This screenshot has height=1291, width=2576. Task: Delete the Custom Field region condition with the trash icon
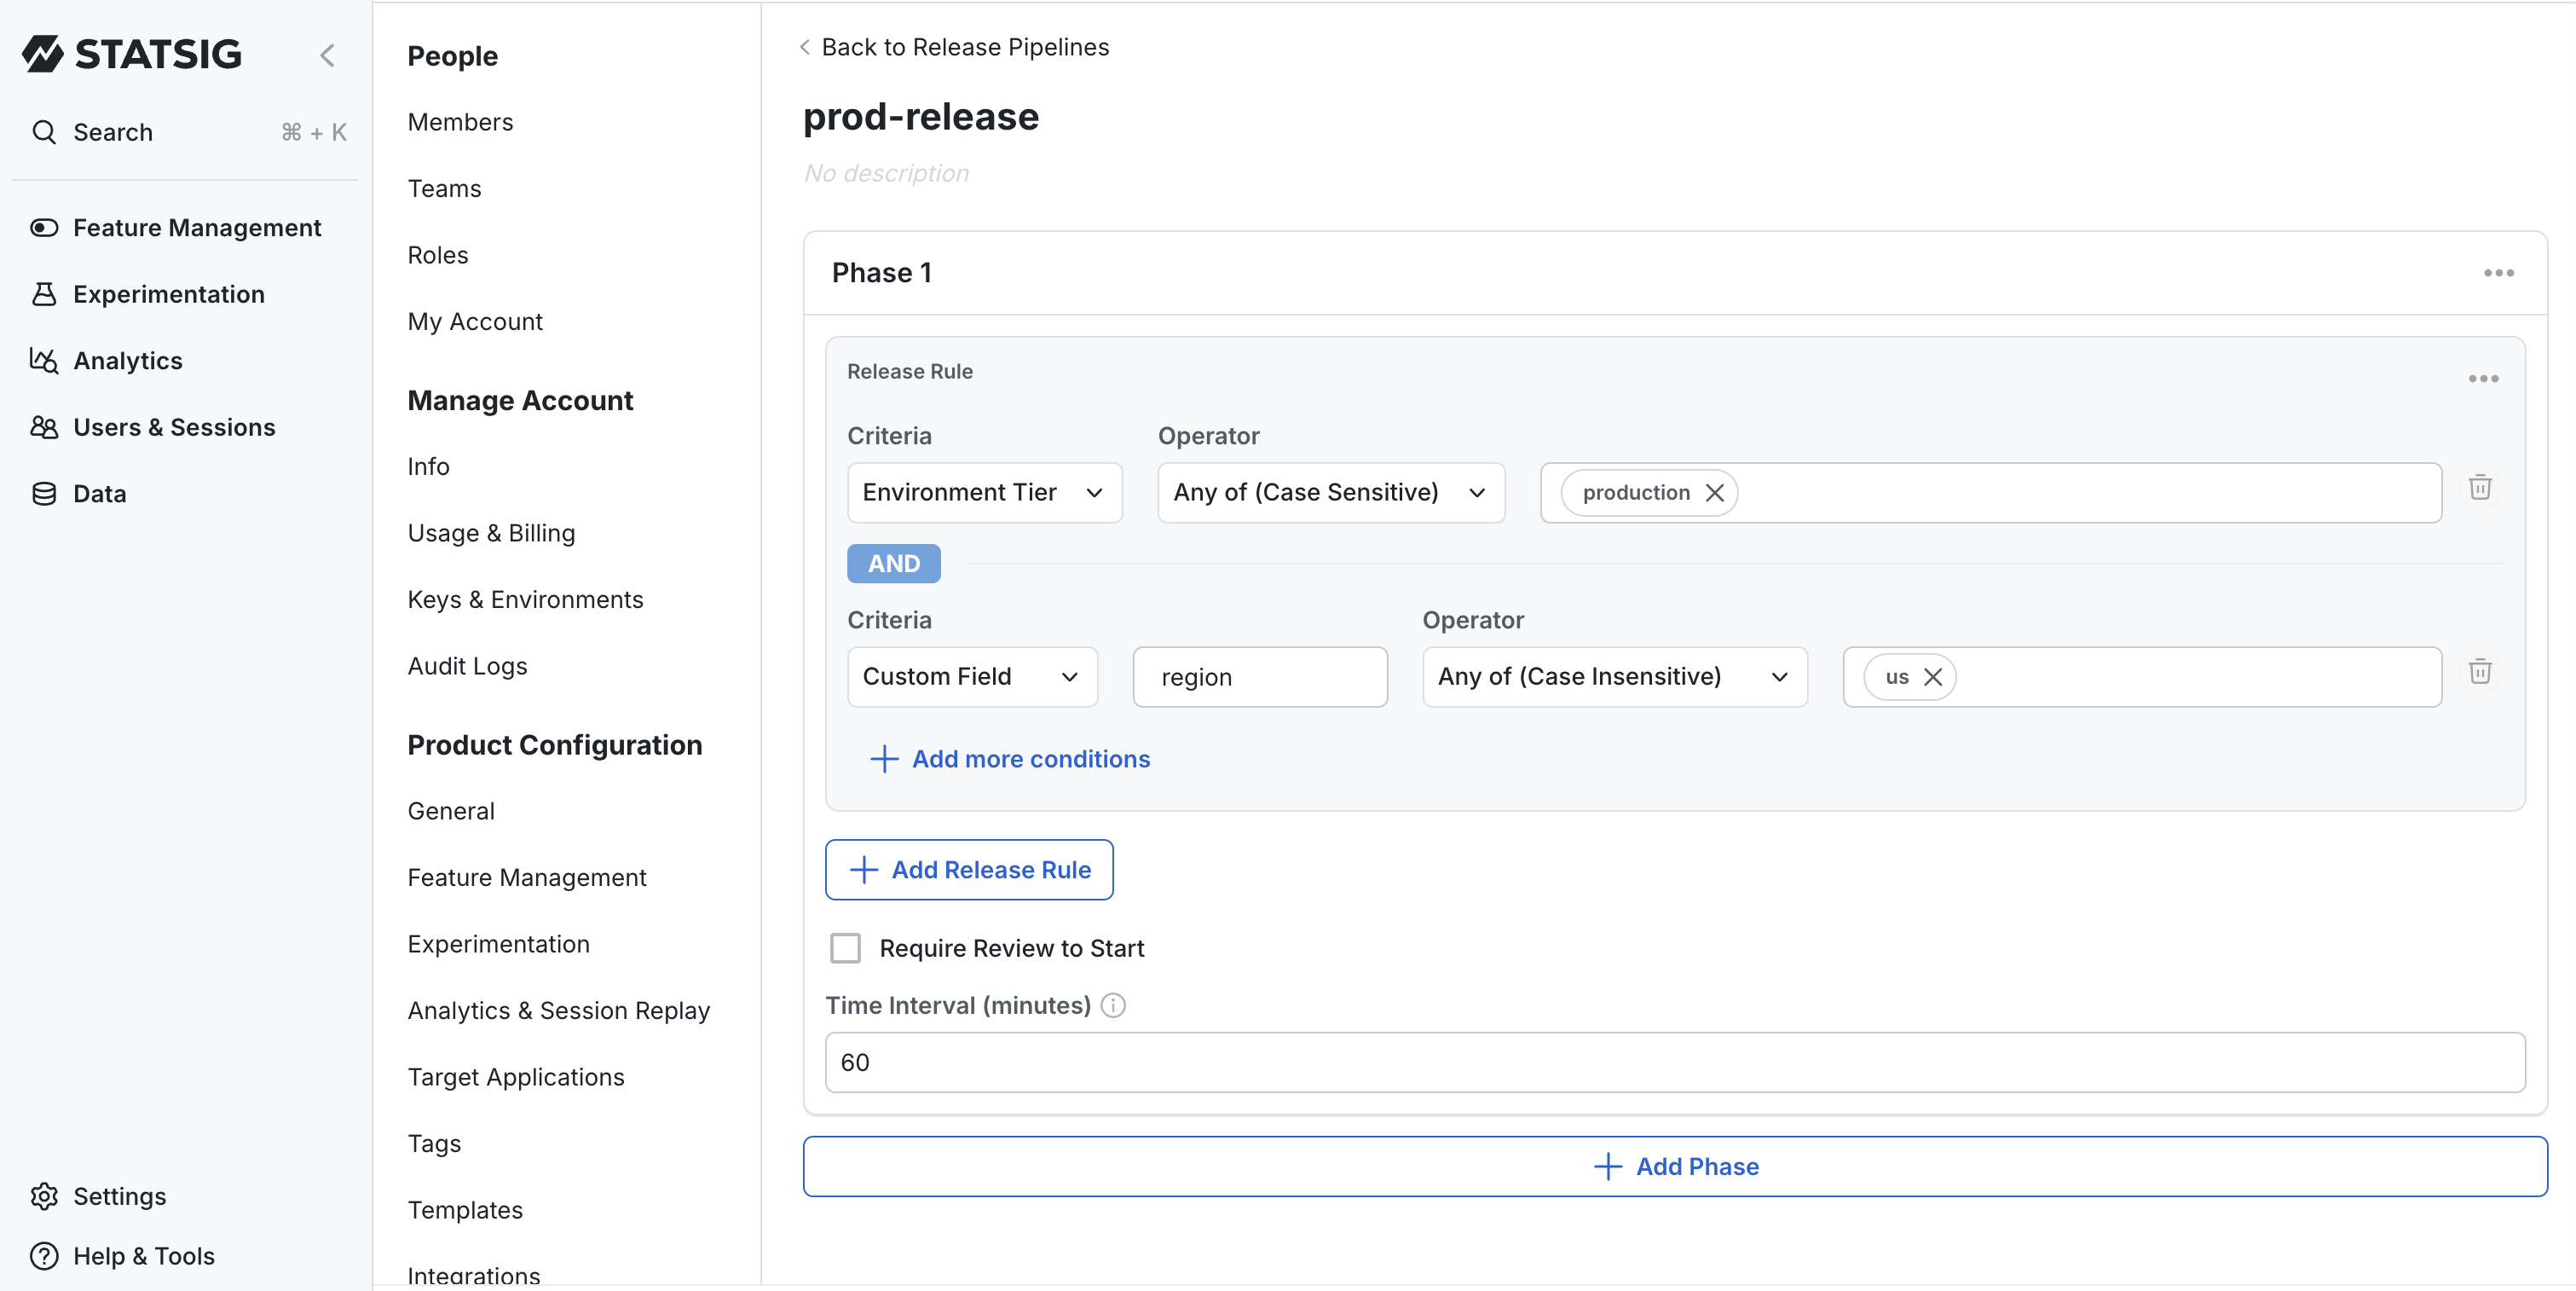tap(2479, 672)
